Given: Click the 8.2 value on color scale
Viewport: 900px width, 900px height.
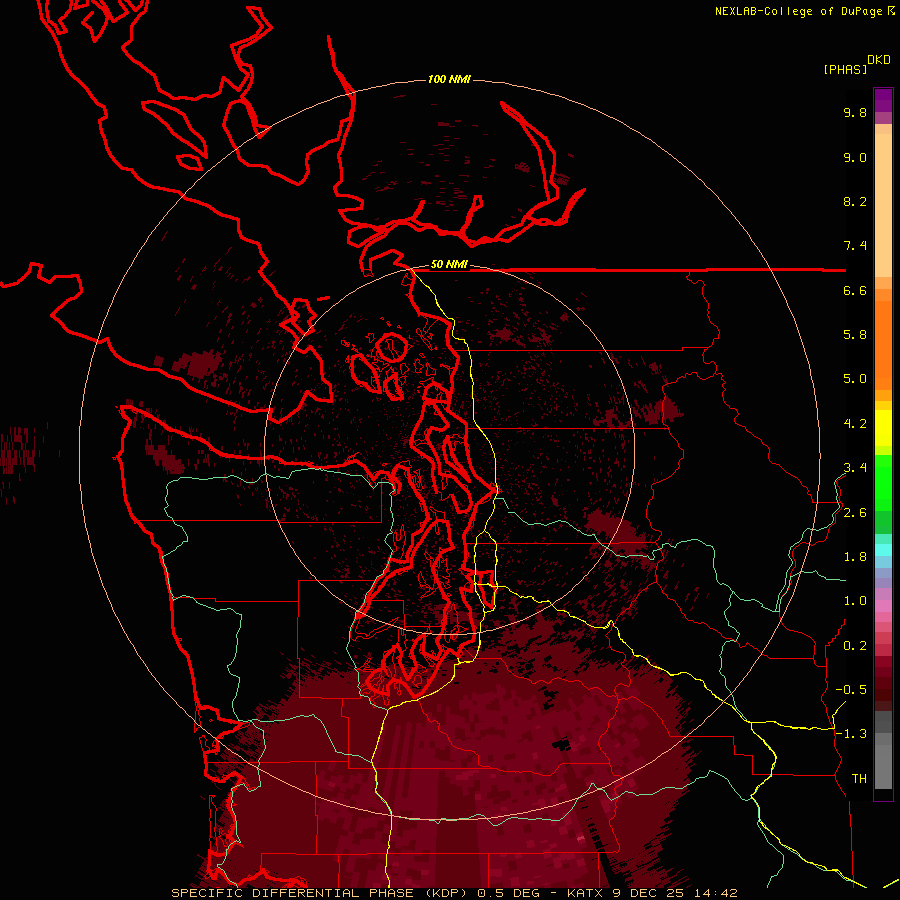Looking at the screenshot, I should [855, 201].
